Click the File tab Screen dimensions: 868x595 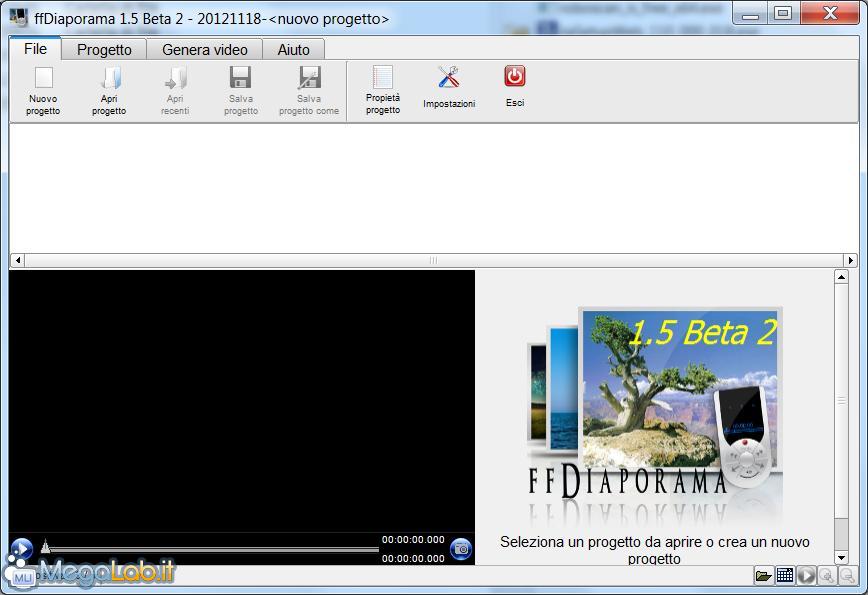[x=35, y=48]
